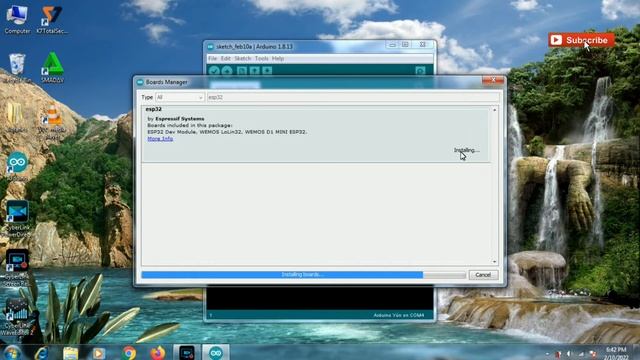The image size is (640, 360).
Task: Select the CyberLink WaveEditor 2 desktop icon
Action: coord(17,318)
